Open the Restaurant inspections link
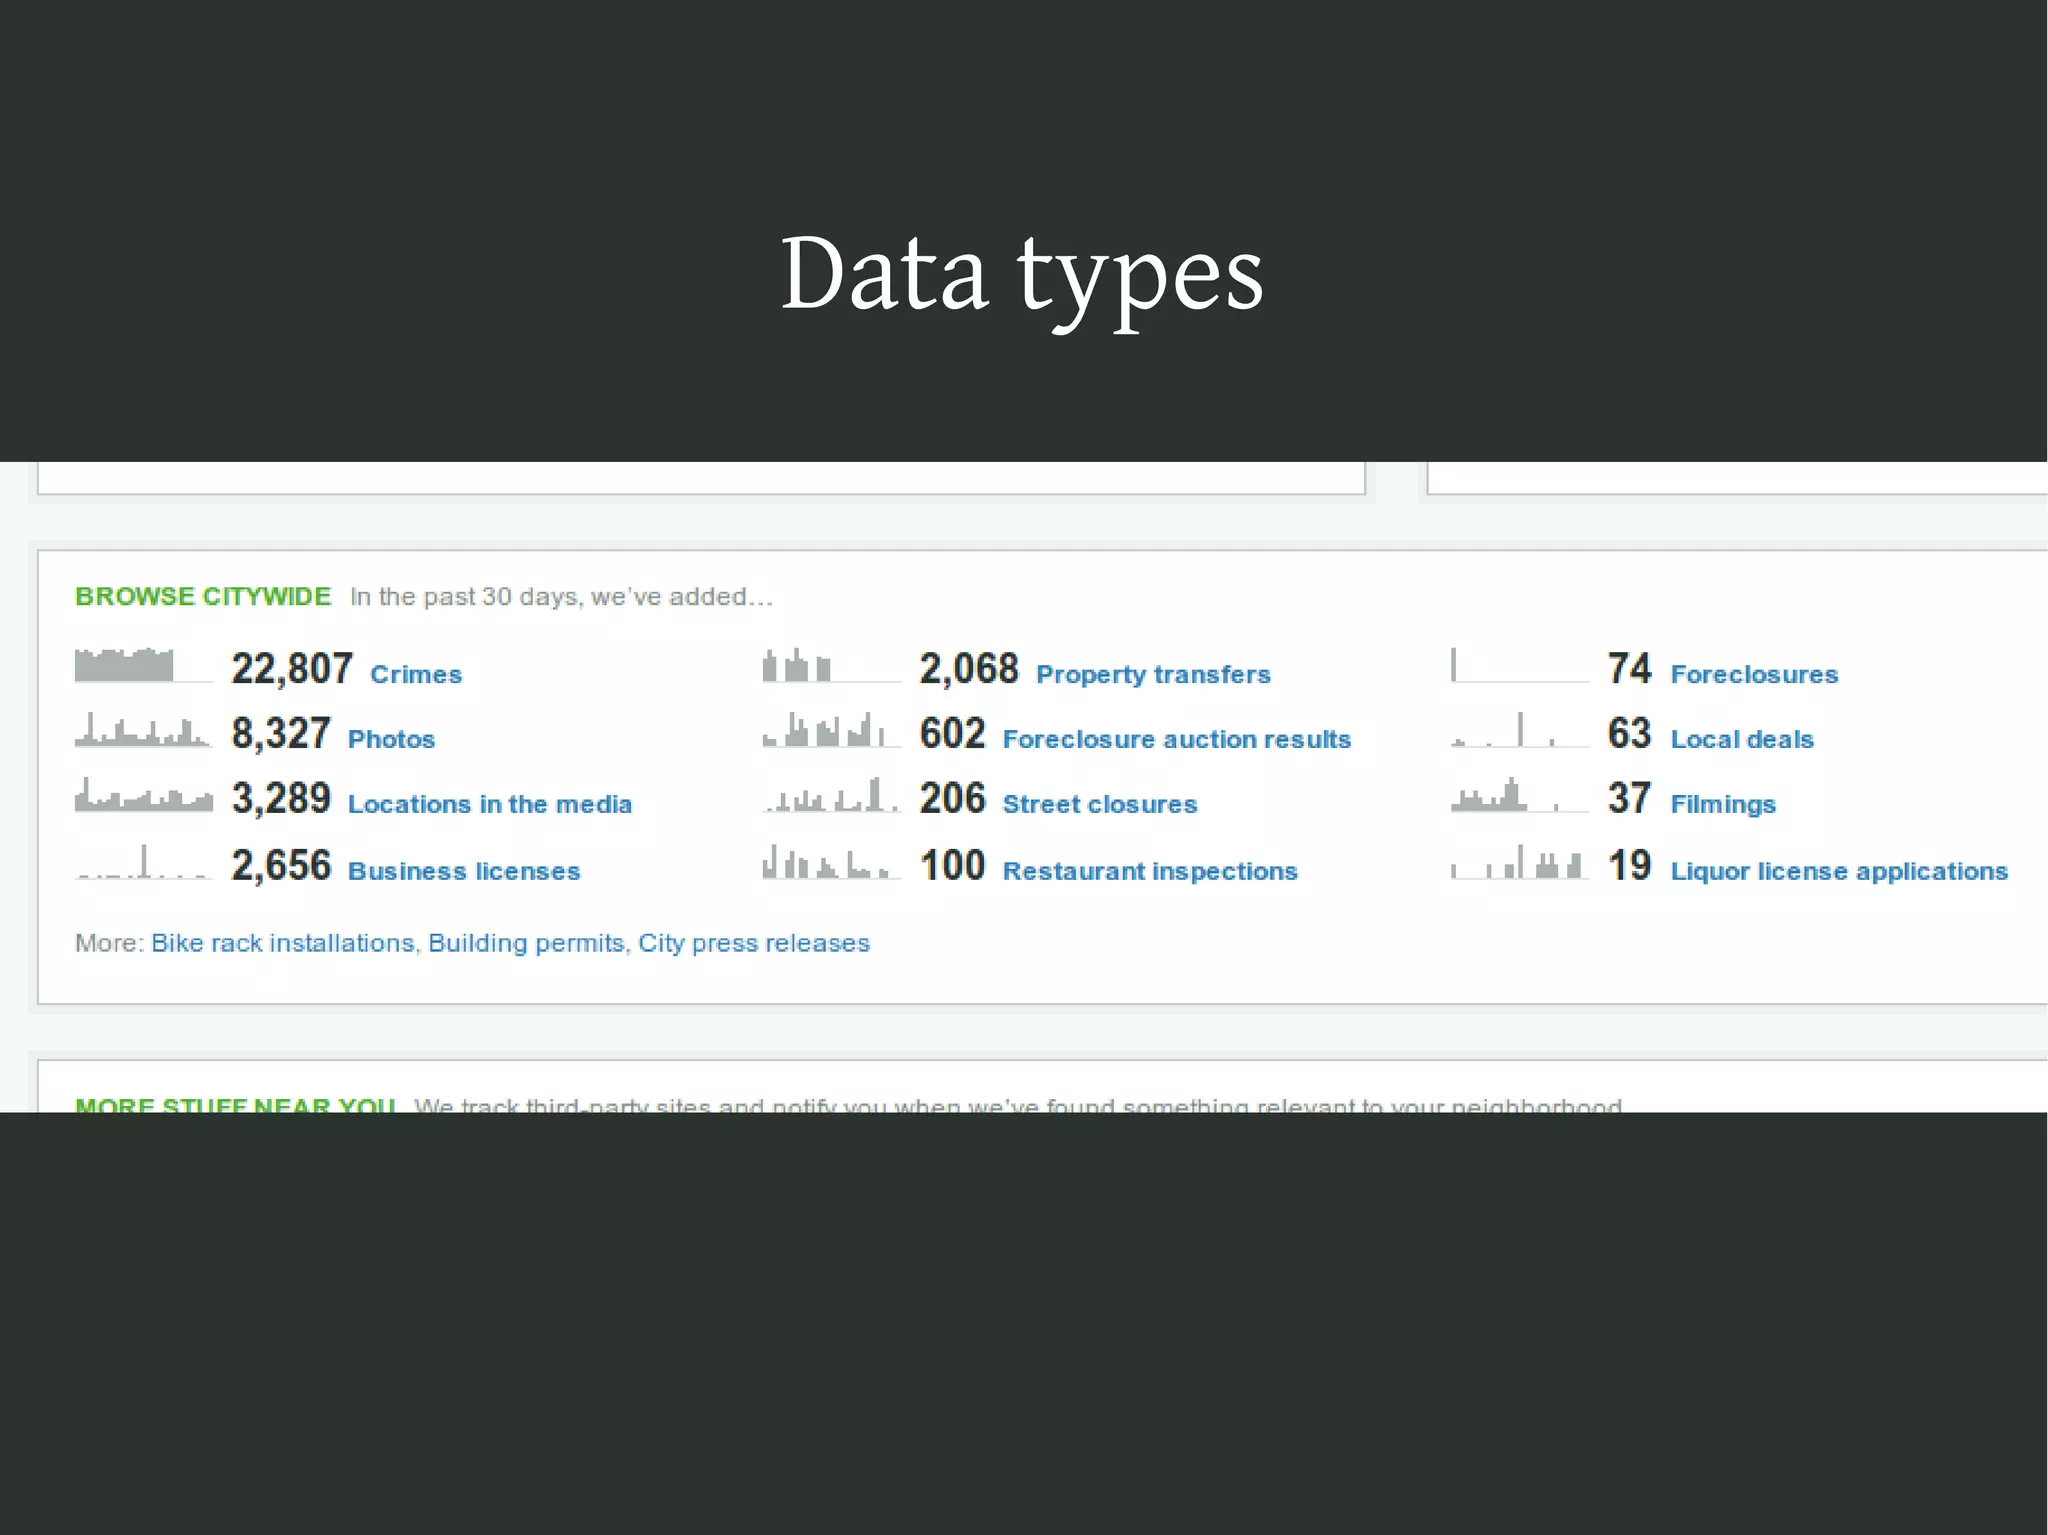Viewport: 2048px width, 1535px height. coord(1150,872)
